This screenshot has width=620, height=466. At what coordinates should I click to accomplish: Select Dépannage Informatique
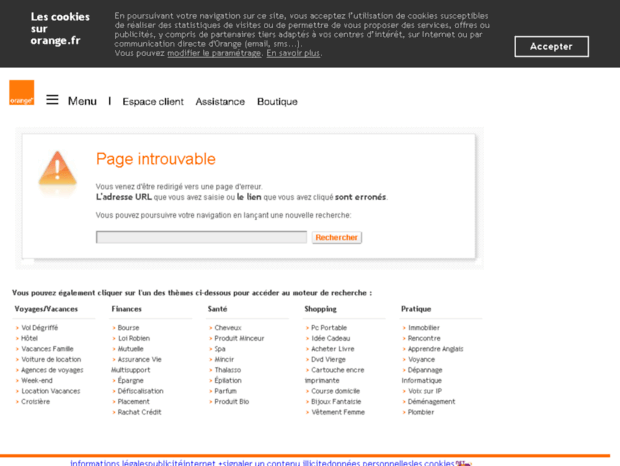click(x=422, y=375)
